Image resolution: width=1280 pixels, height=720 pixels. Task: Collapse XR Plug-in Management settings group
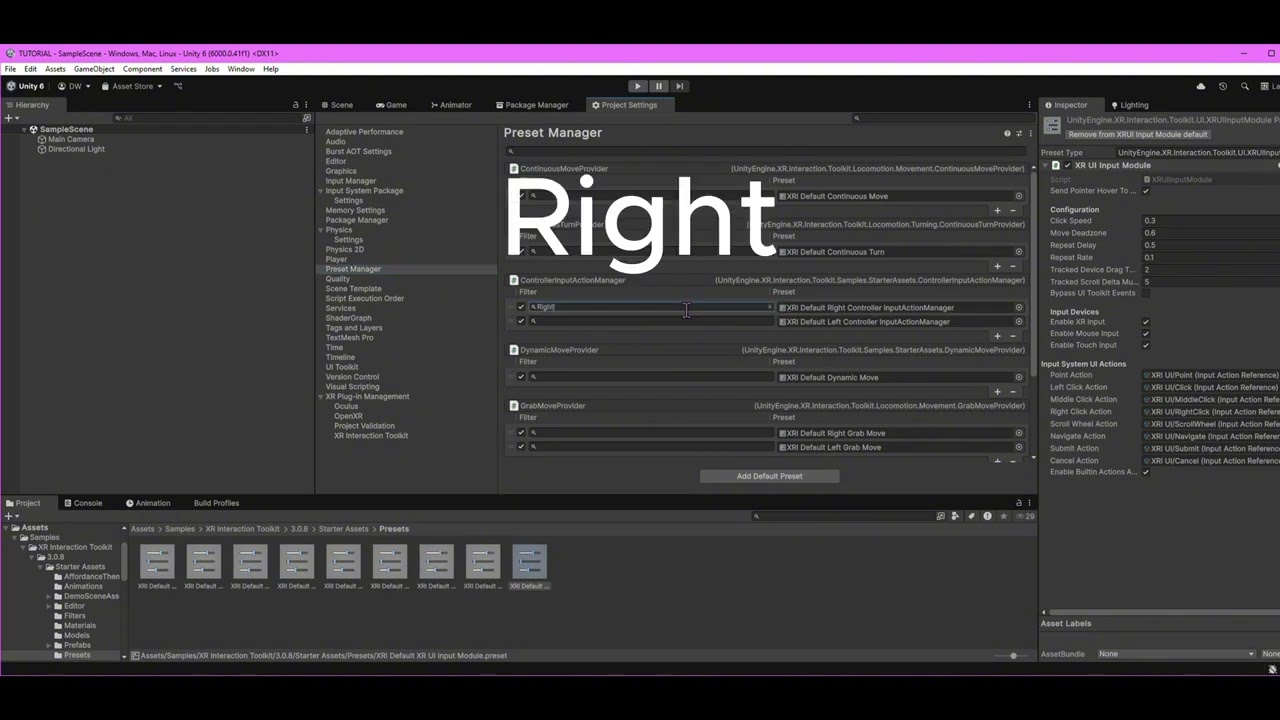point(321,397)
